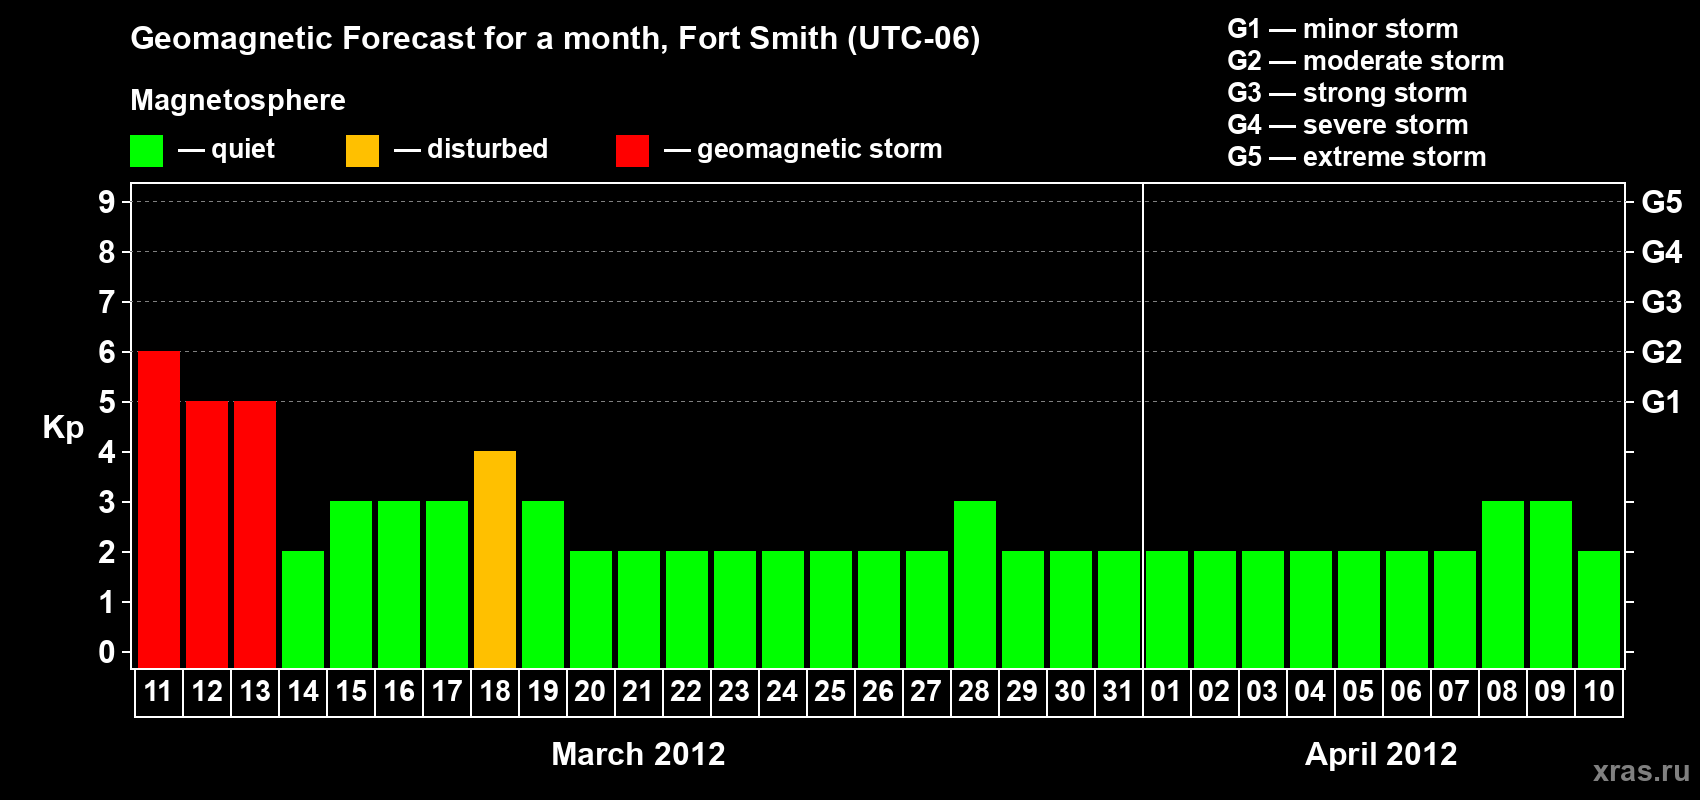The height and width of the screenshot is (800, 1700).
Task: Click the Kp axis value 0
Action: [107, 652]
